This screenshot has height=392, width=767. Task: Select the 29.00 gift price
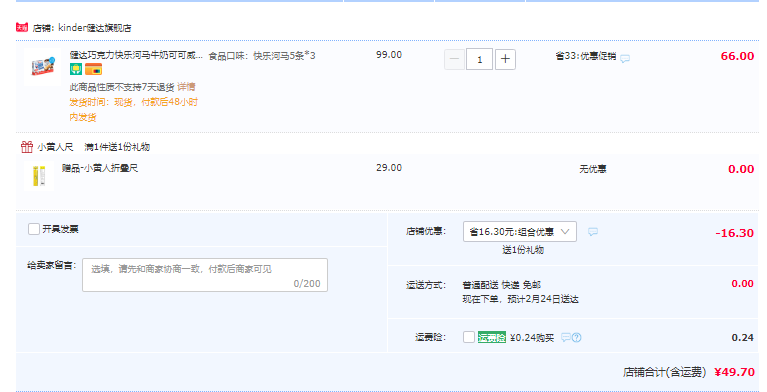[389, 168]
